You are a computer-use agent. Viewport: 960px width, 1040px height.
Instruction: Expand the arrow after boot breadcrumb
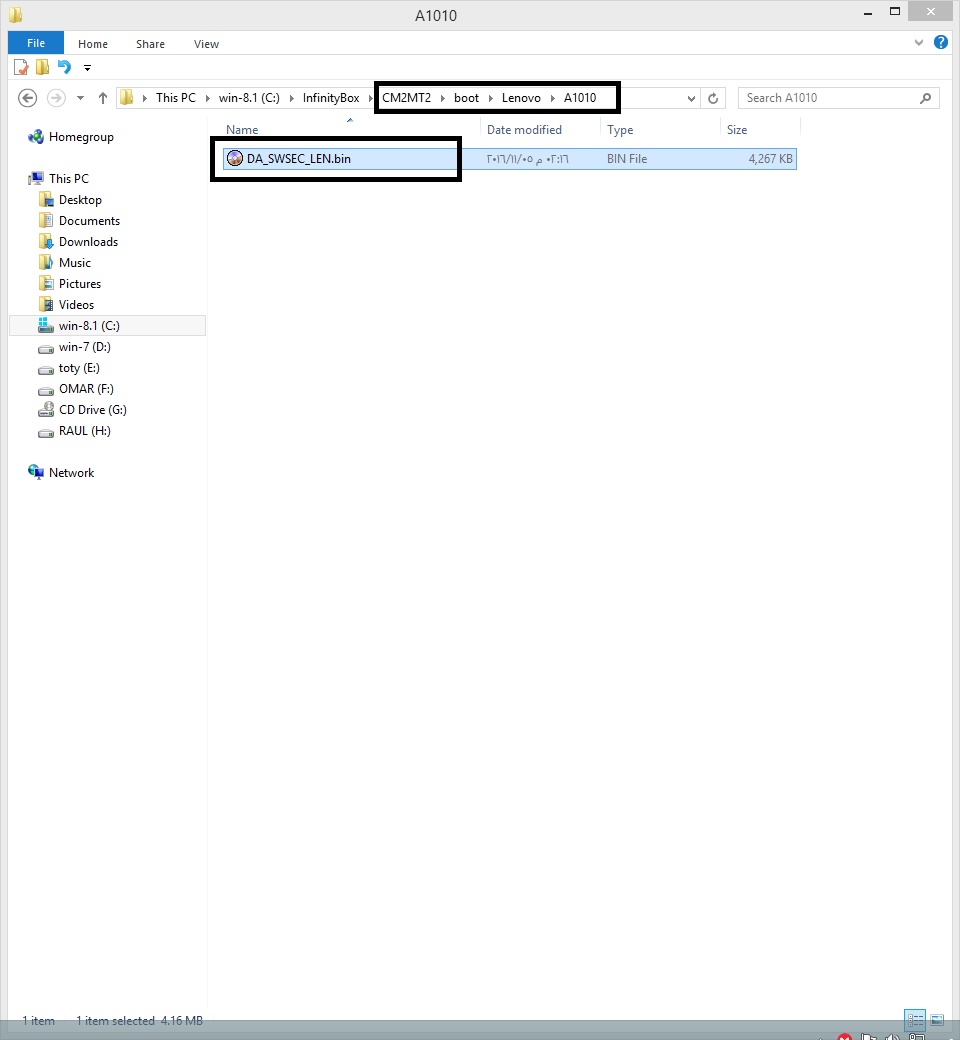tap(491, 98)
